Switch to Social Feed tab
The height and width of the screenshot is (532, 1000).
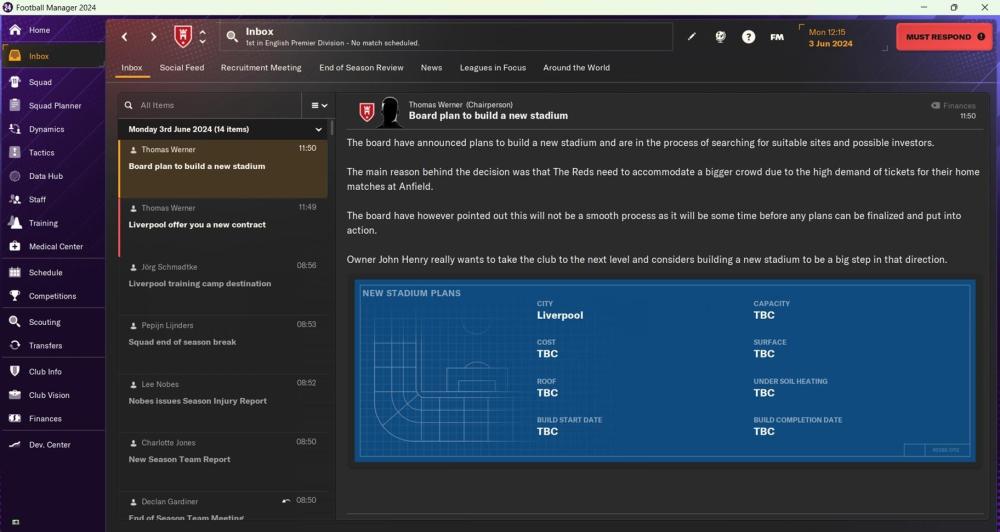click(182, 68)
